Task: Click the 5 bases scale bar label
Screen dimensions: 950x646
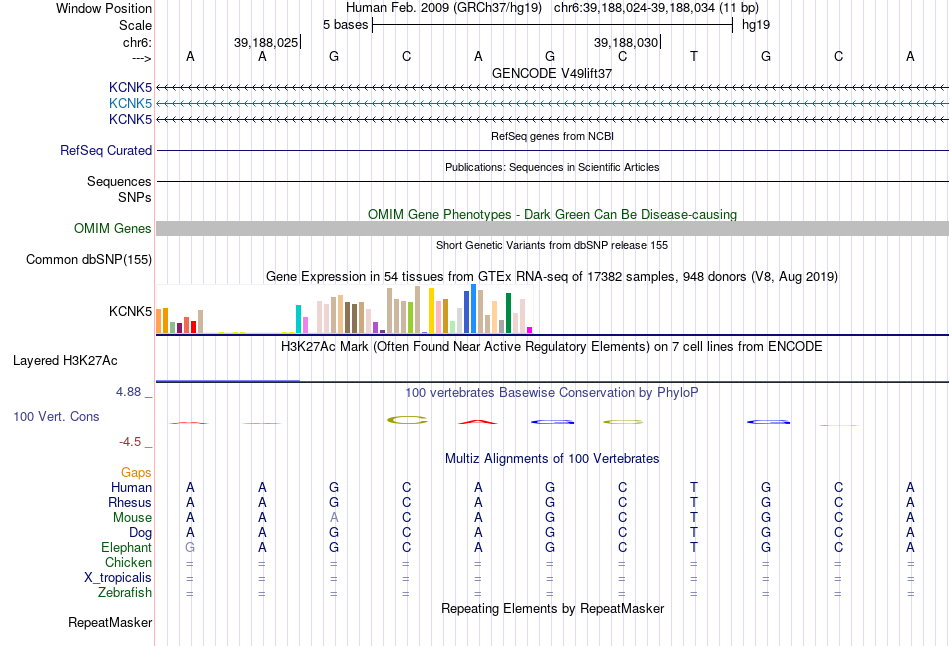Action: coord(345,25)
